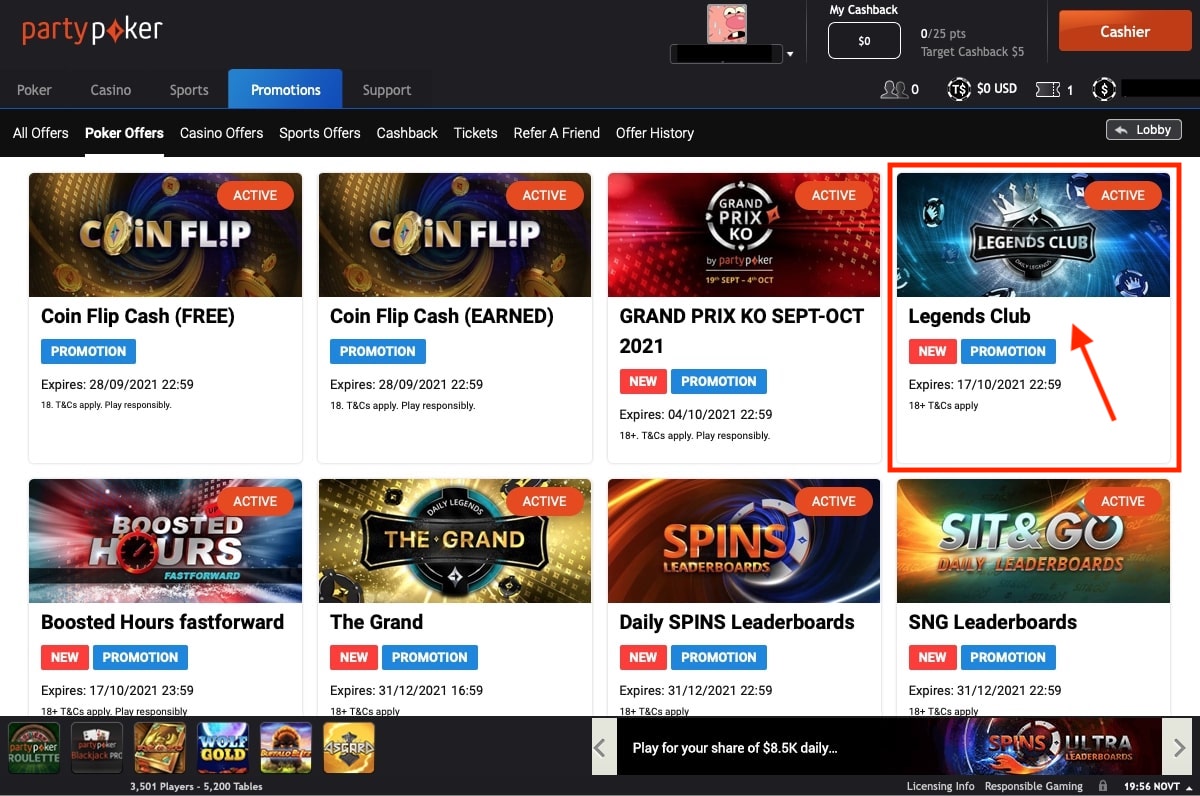Go to previous banner with left arrow
1200x796 pixels.
click(x=604, y=747)
